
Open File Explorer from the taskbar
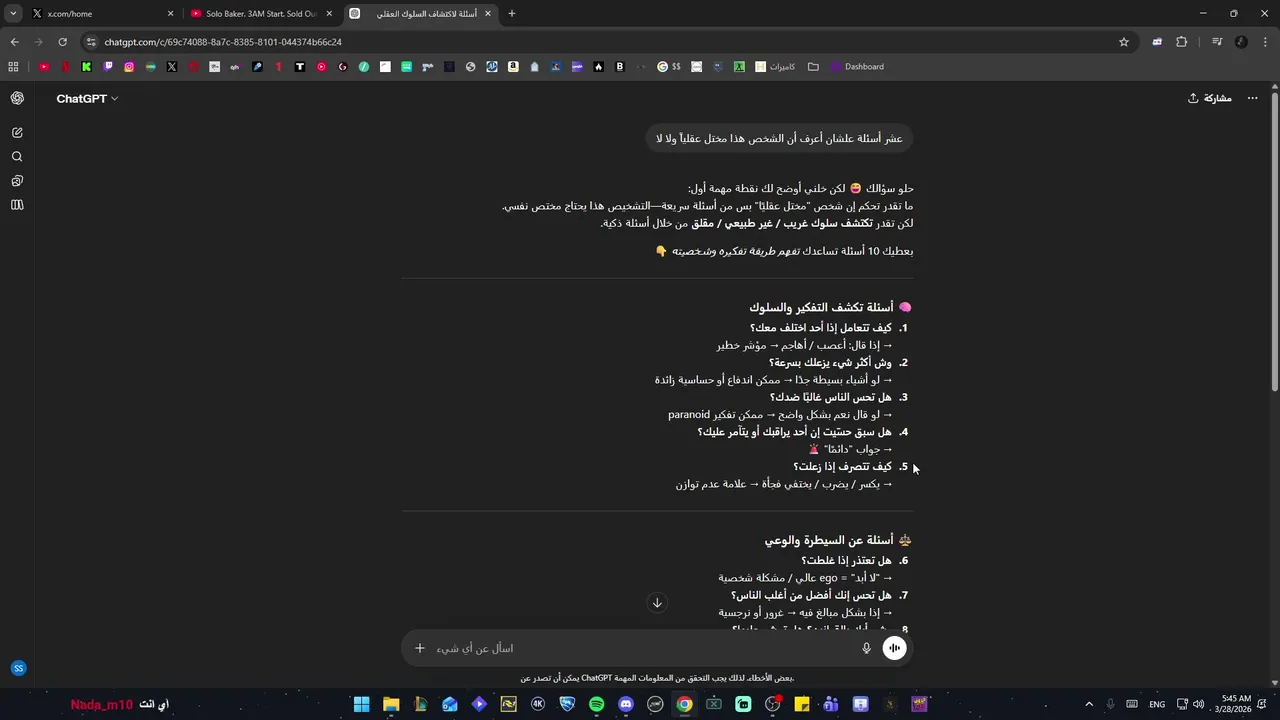pos(391,704)
